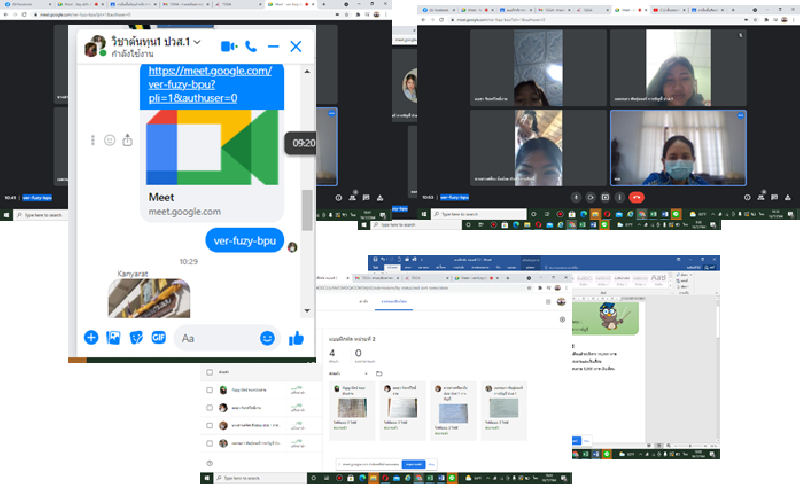Turn off the camera in Google Meet
The width and height of the screenshot is (800, 484).
coord(591,197)
